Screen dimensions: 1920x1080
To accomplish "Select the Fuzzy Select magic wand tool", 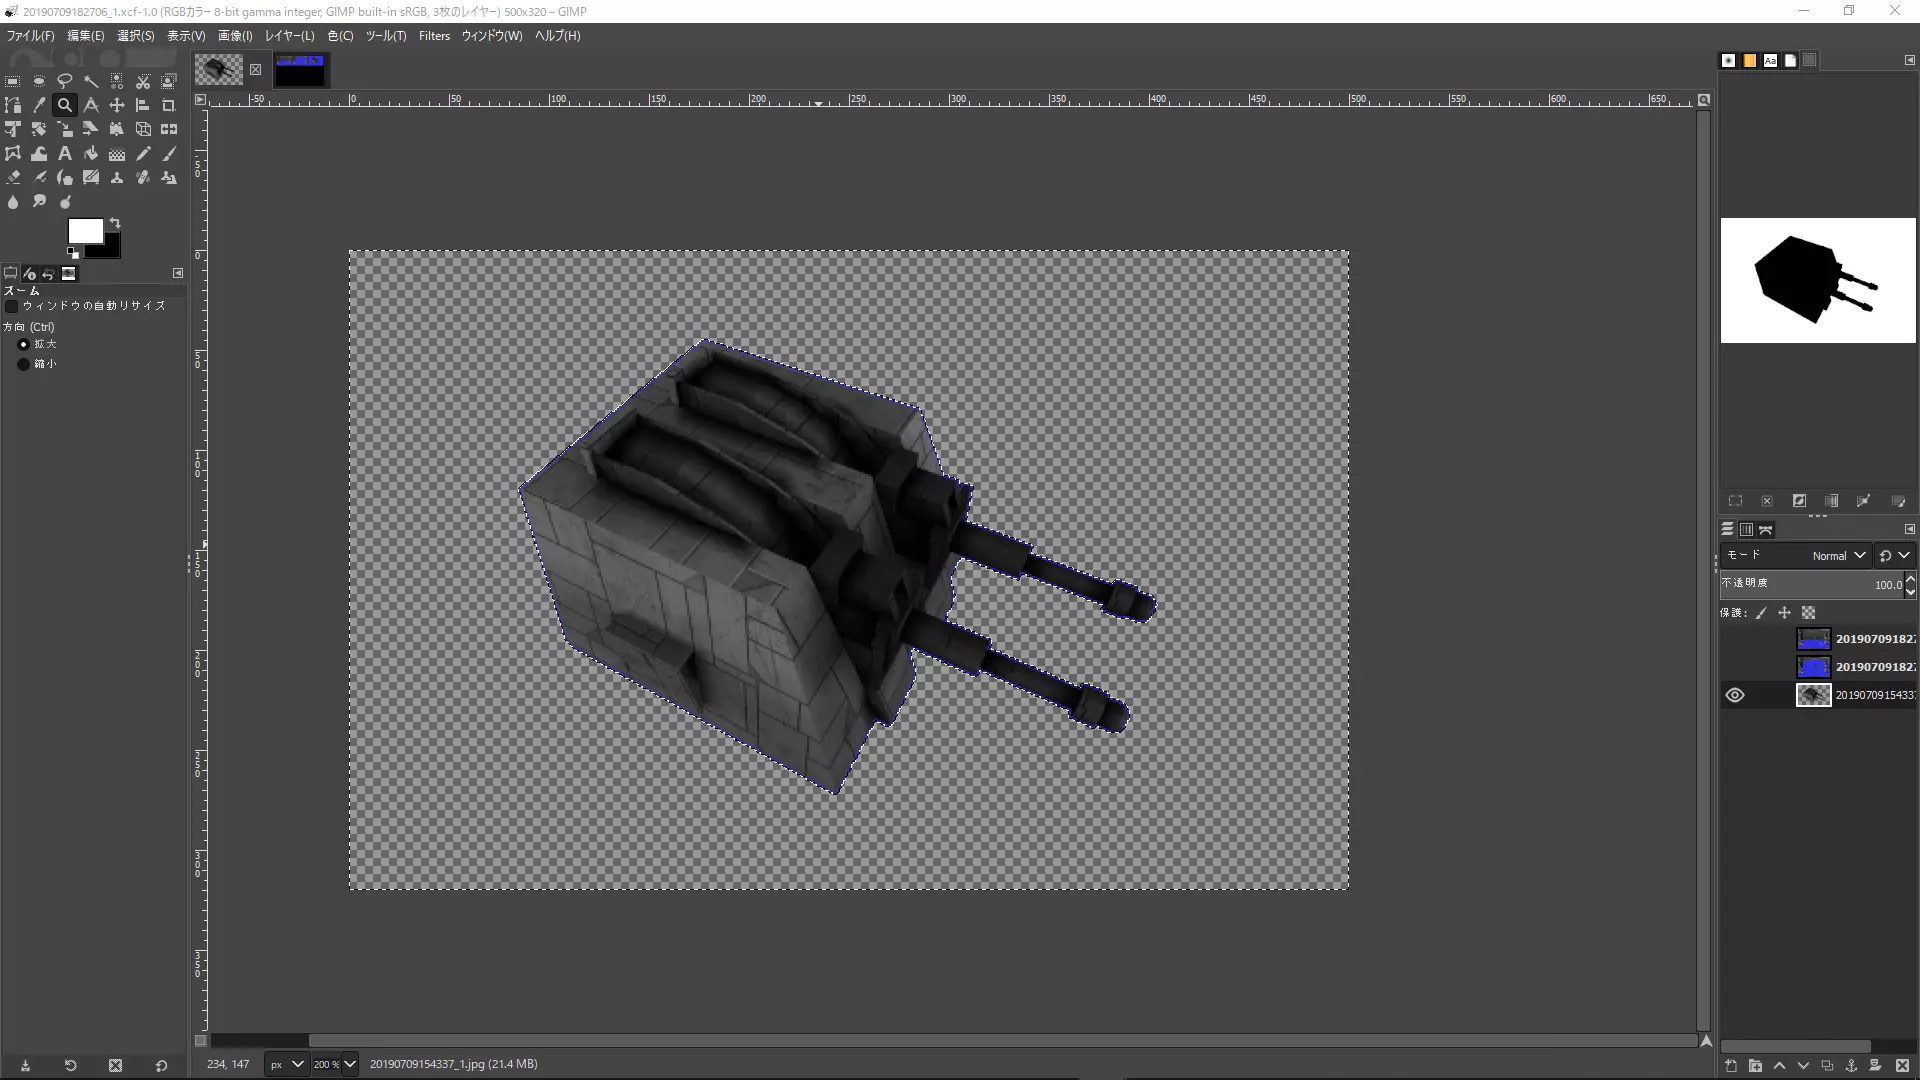I will (91, 81).
